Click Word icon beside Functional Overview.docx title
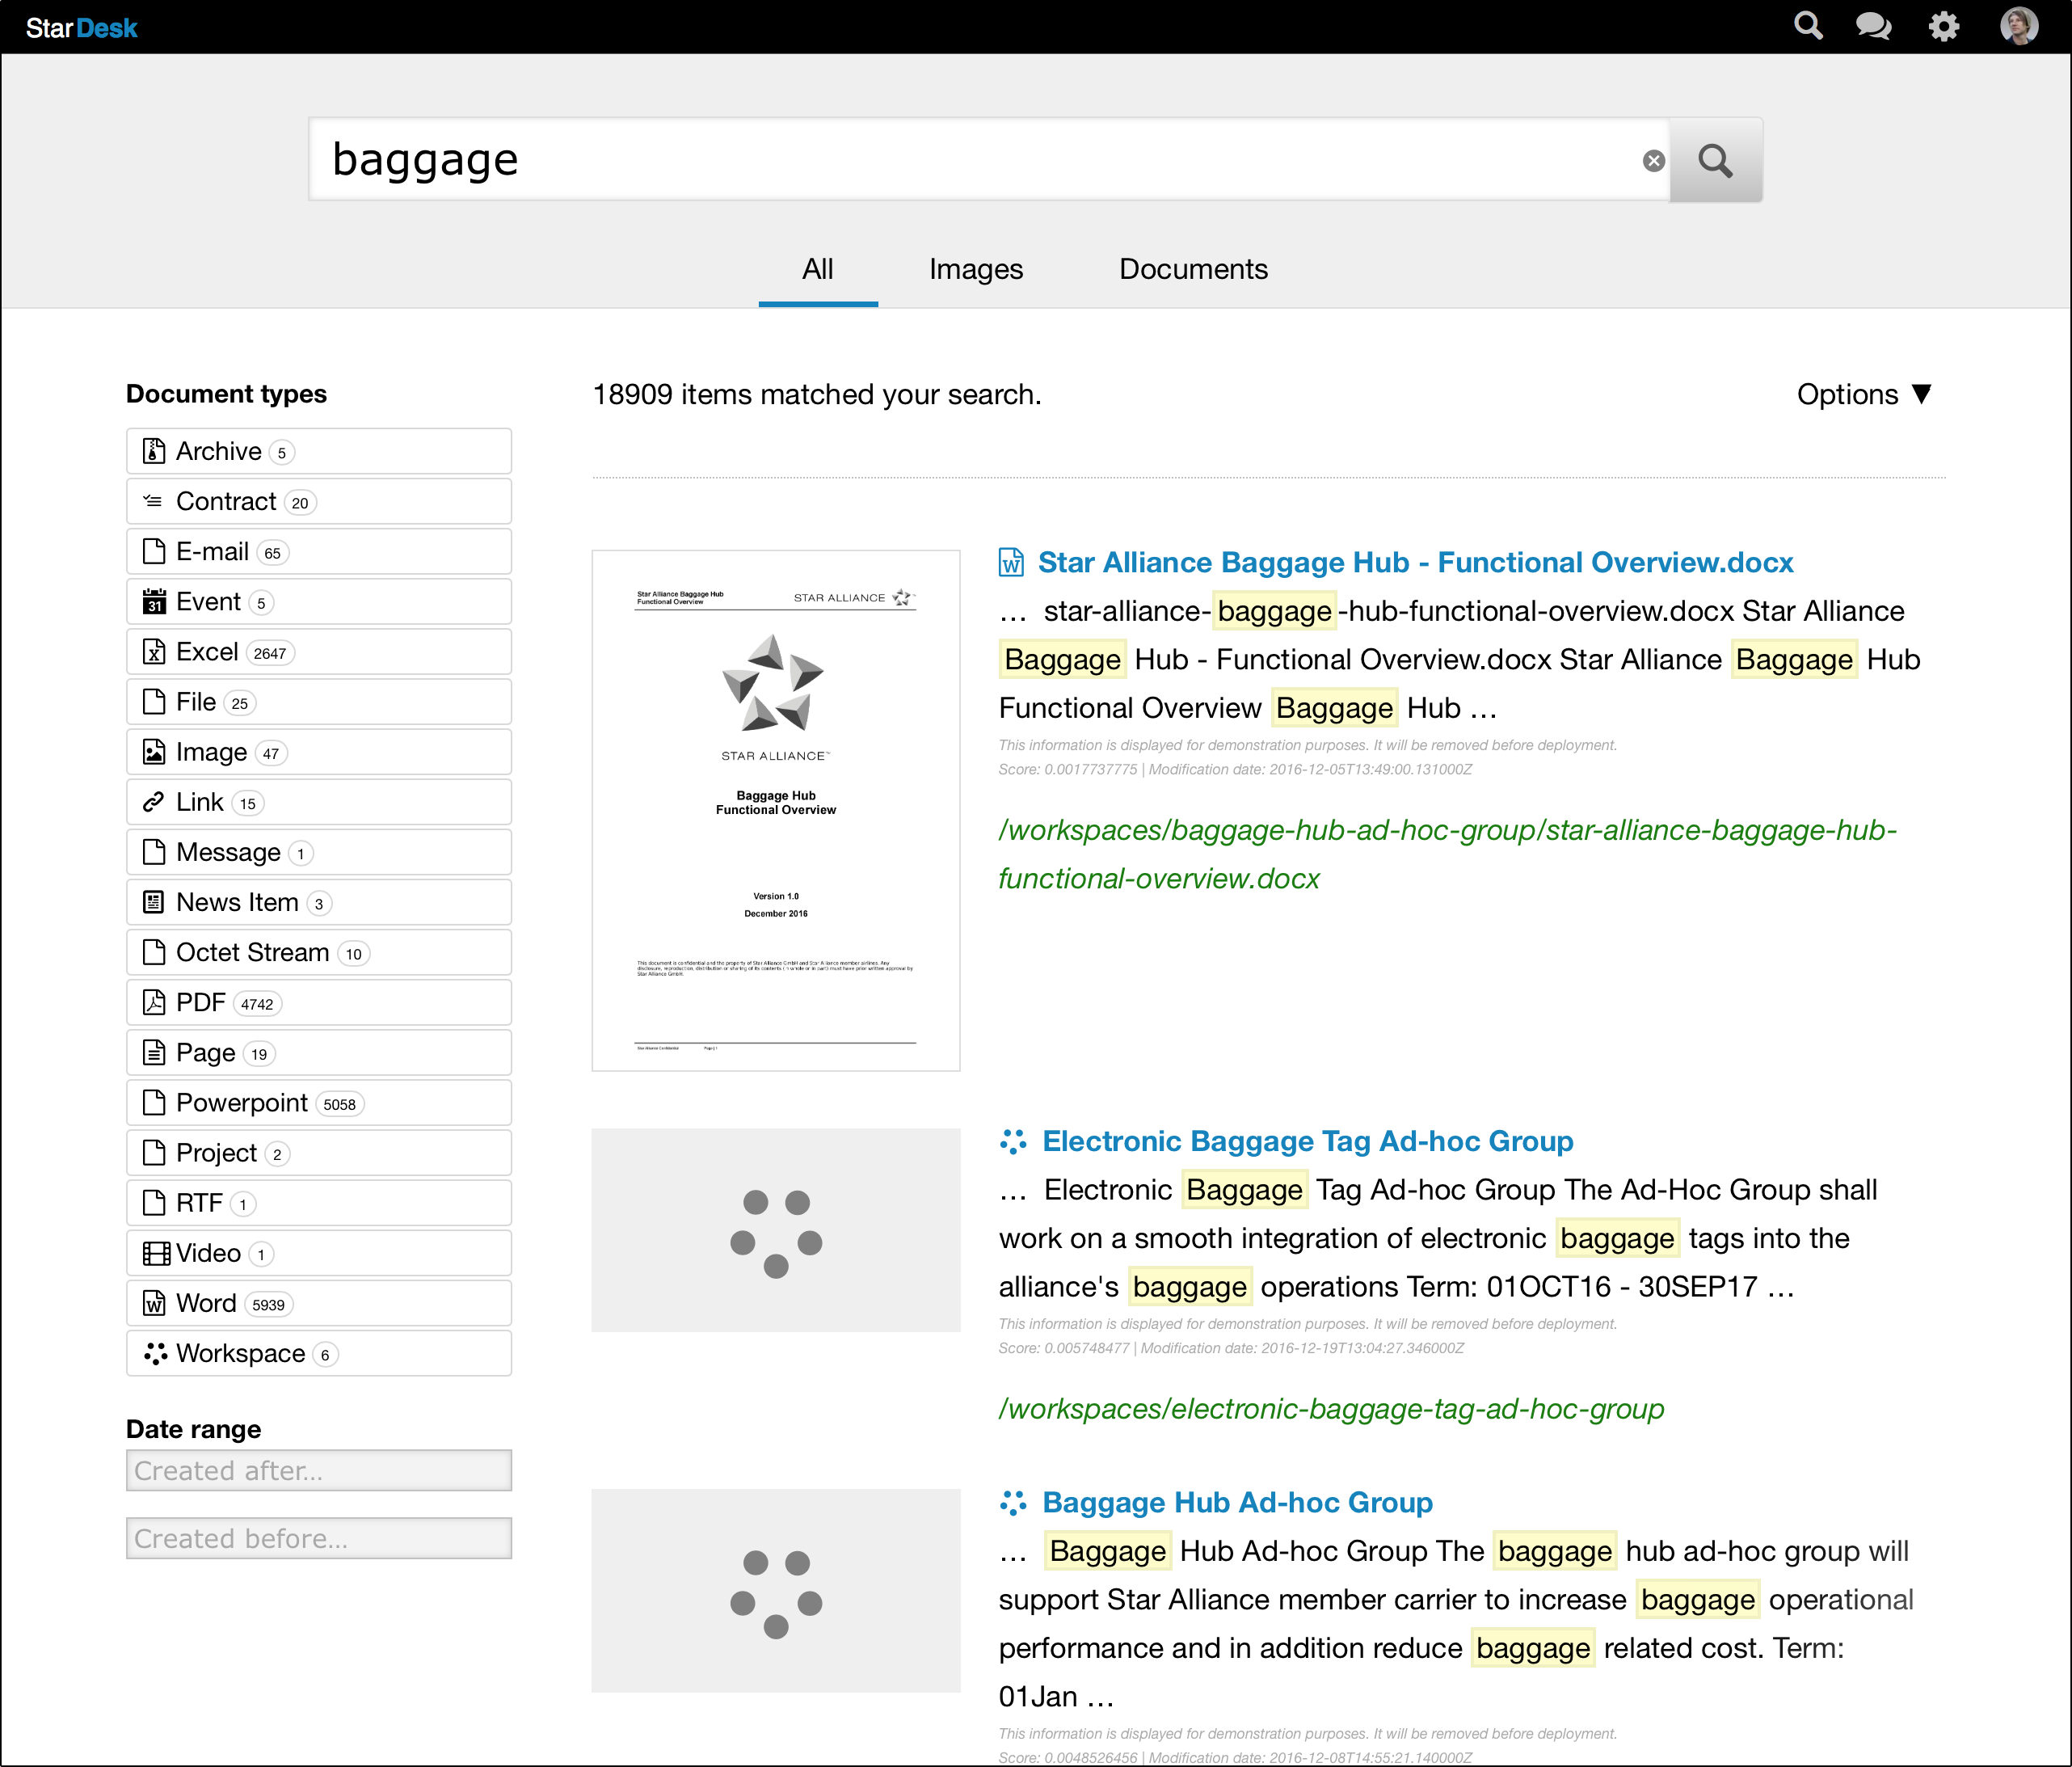 (x=1011, y=562)
